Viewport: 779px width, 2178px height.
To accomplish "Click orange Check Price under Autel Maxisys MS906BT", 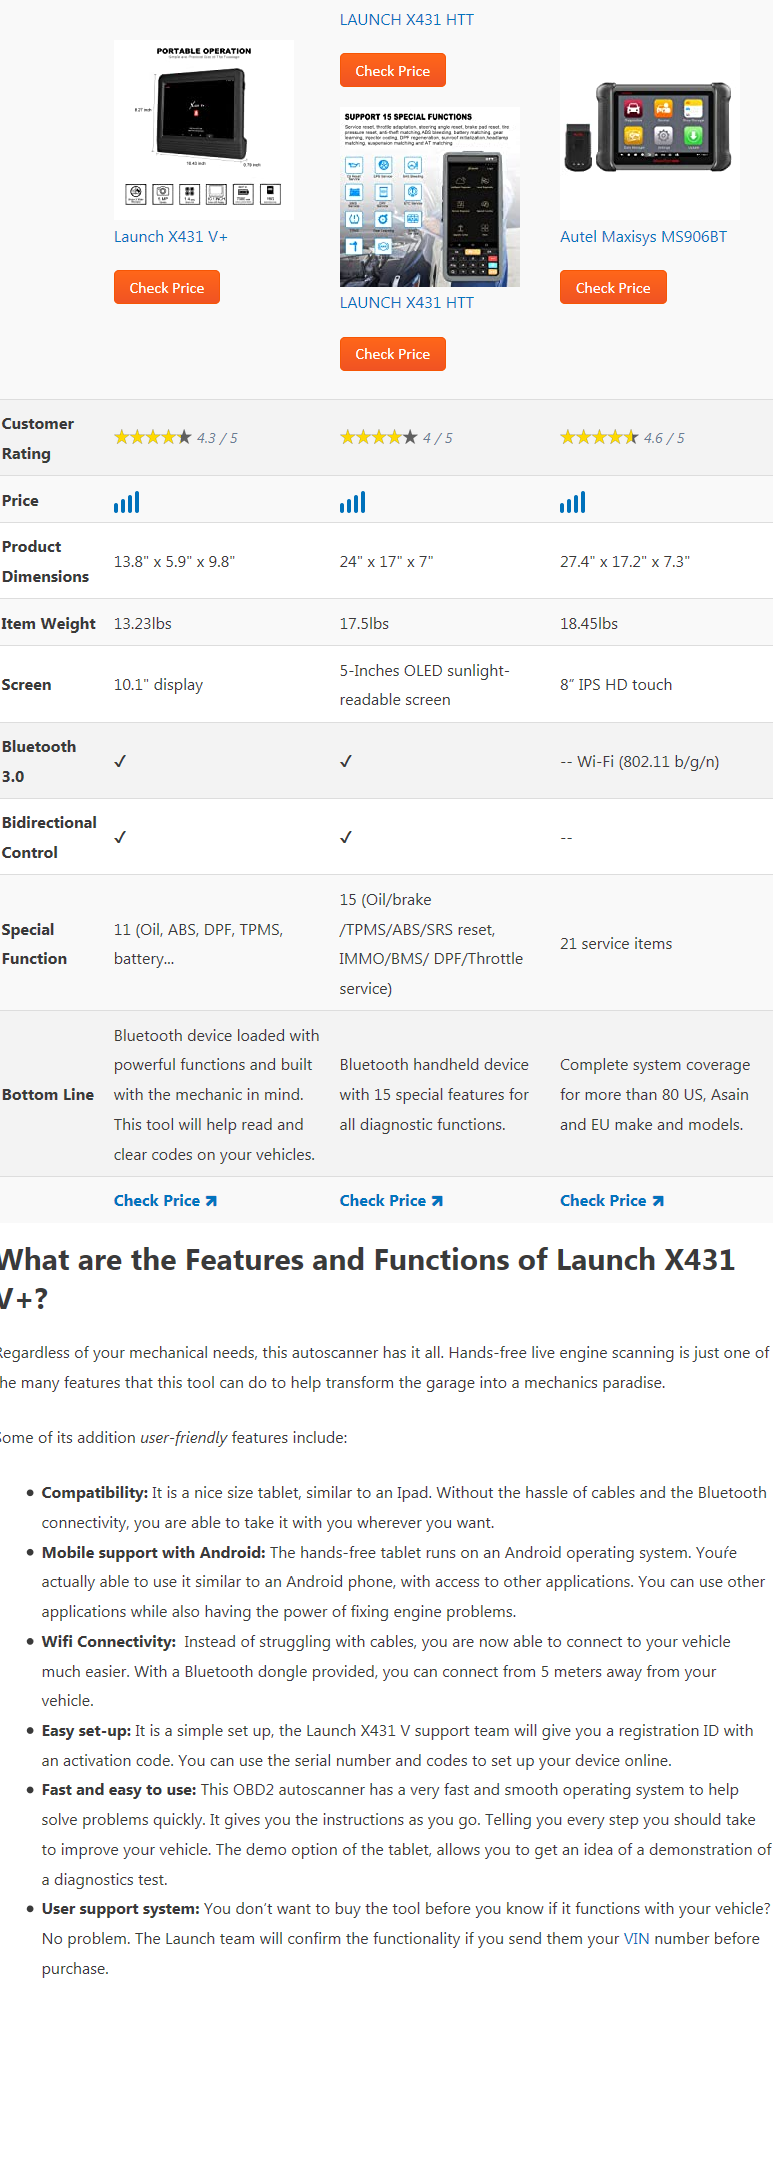I will pyautogui.click(x=613, y=287).
